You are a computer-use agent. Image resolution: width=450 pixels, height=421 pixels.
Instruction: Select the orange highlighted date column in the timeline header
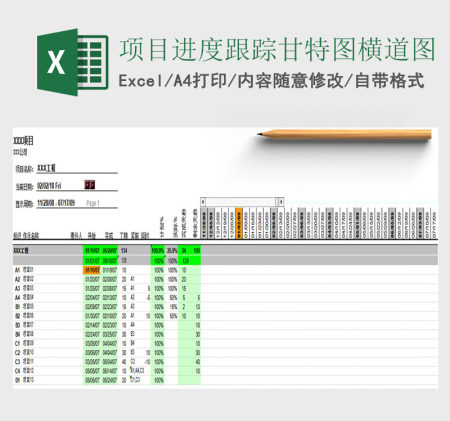[239, 223]
